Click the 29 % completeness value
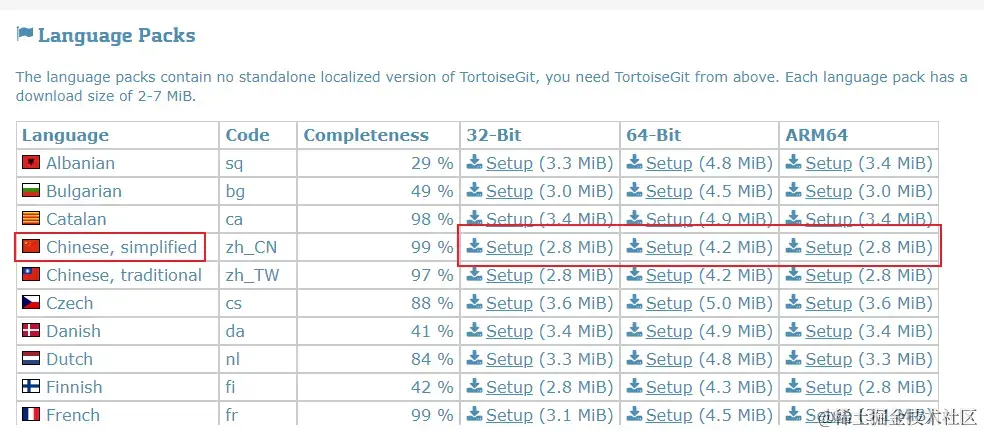Viewport: 984px width, 434px height. point(432,164)
